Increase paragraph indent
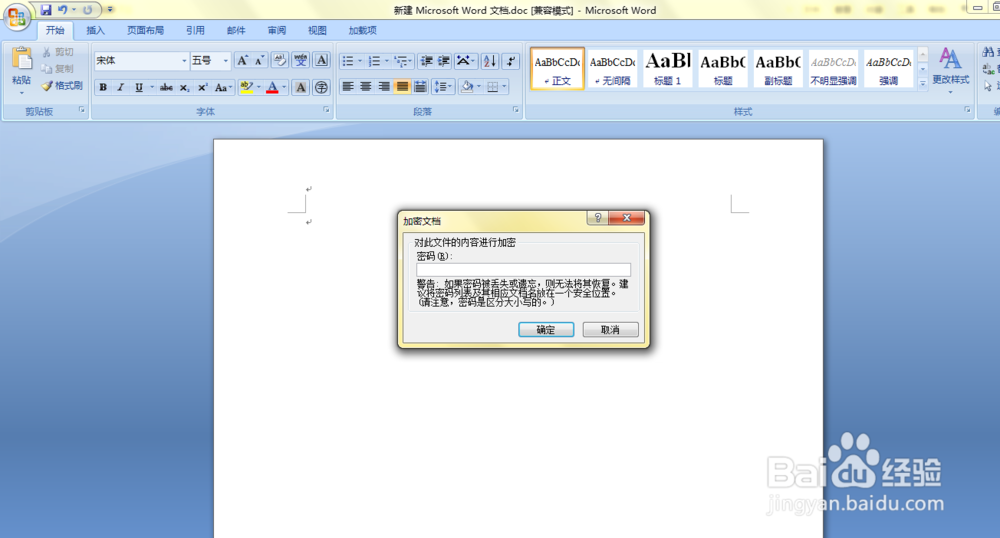The width and height of the screenshot is (1000, 538). (444, 61)
